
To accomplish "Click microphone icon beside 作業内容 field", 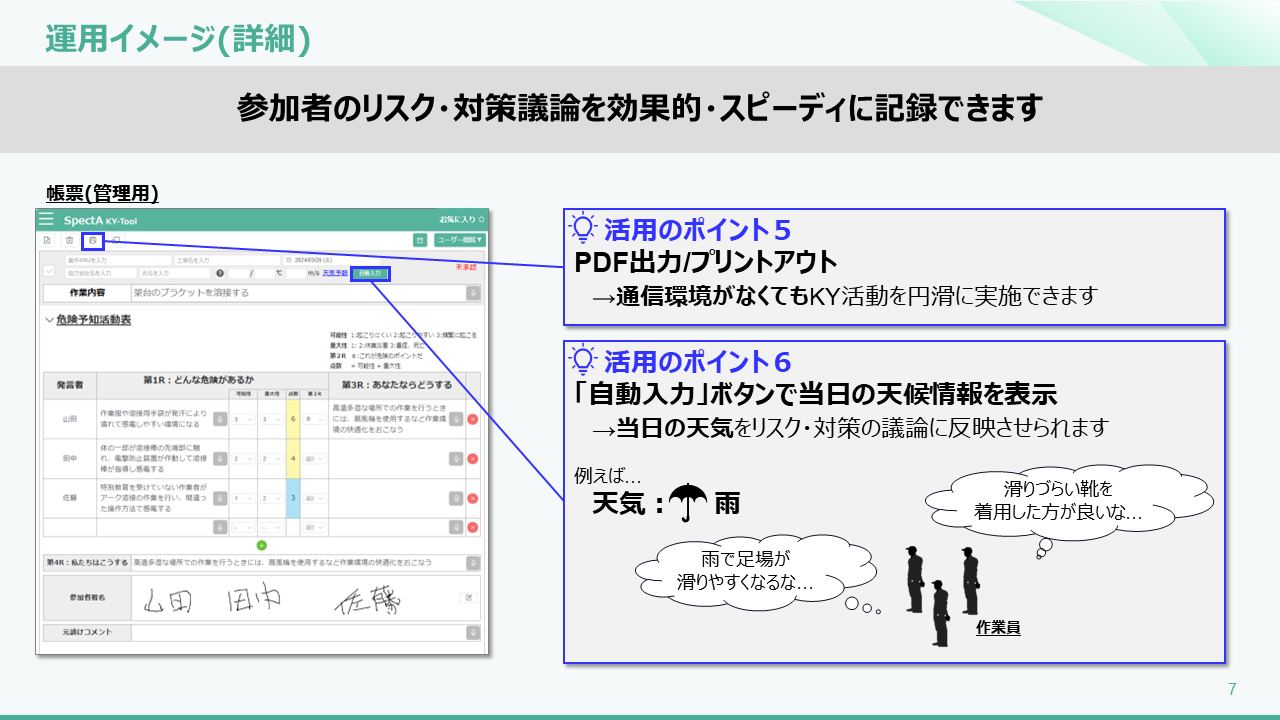I will (x=473, y=293).
